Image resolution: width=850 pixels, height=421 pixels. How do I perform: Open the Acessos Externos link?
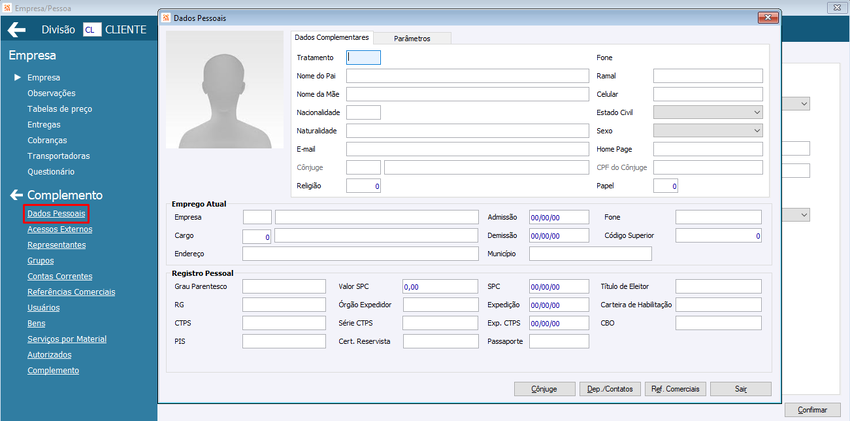coord(60,229)
